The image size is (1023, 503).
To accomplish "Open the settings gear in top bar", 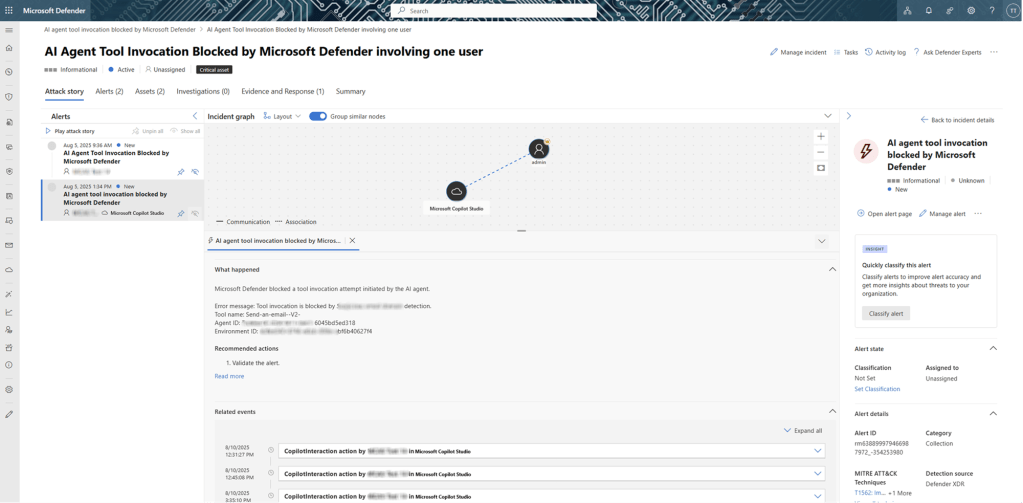I will coord(970,11).
